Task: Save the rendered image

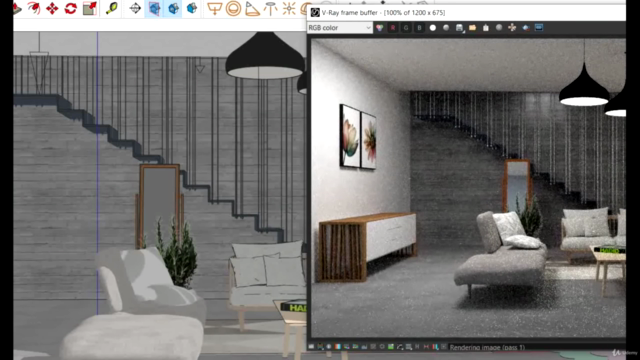Action: tap(459, 28)
